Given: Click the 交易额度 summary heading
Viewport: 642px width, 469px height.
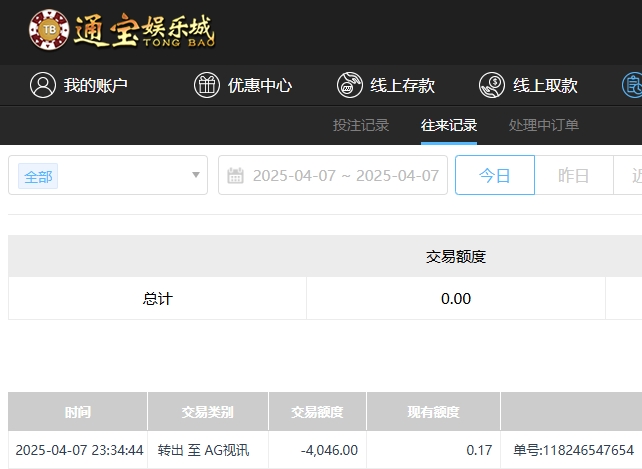Looking at the screenshot, I should click(456, 257).
